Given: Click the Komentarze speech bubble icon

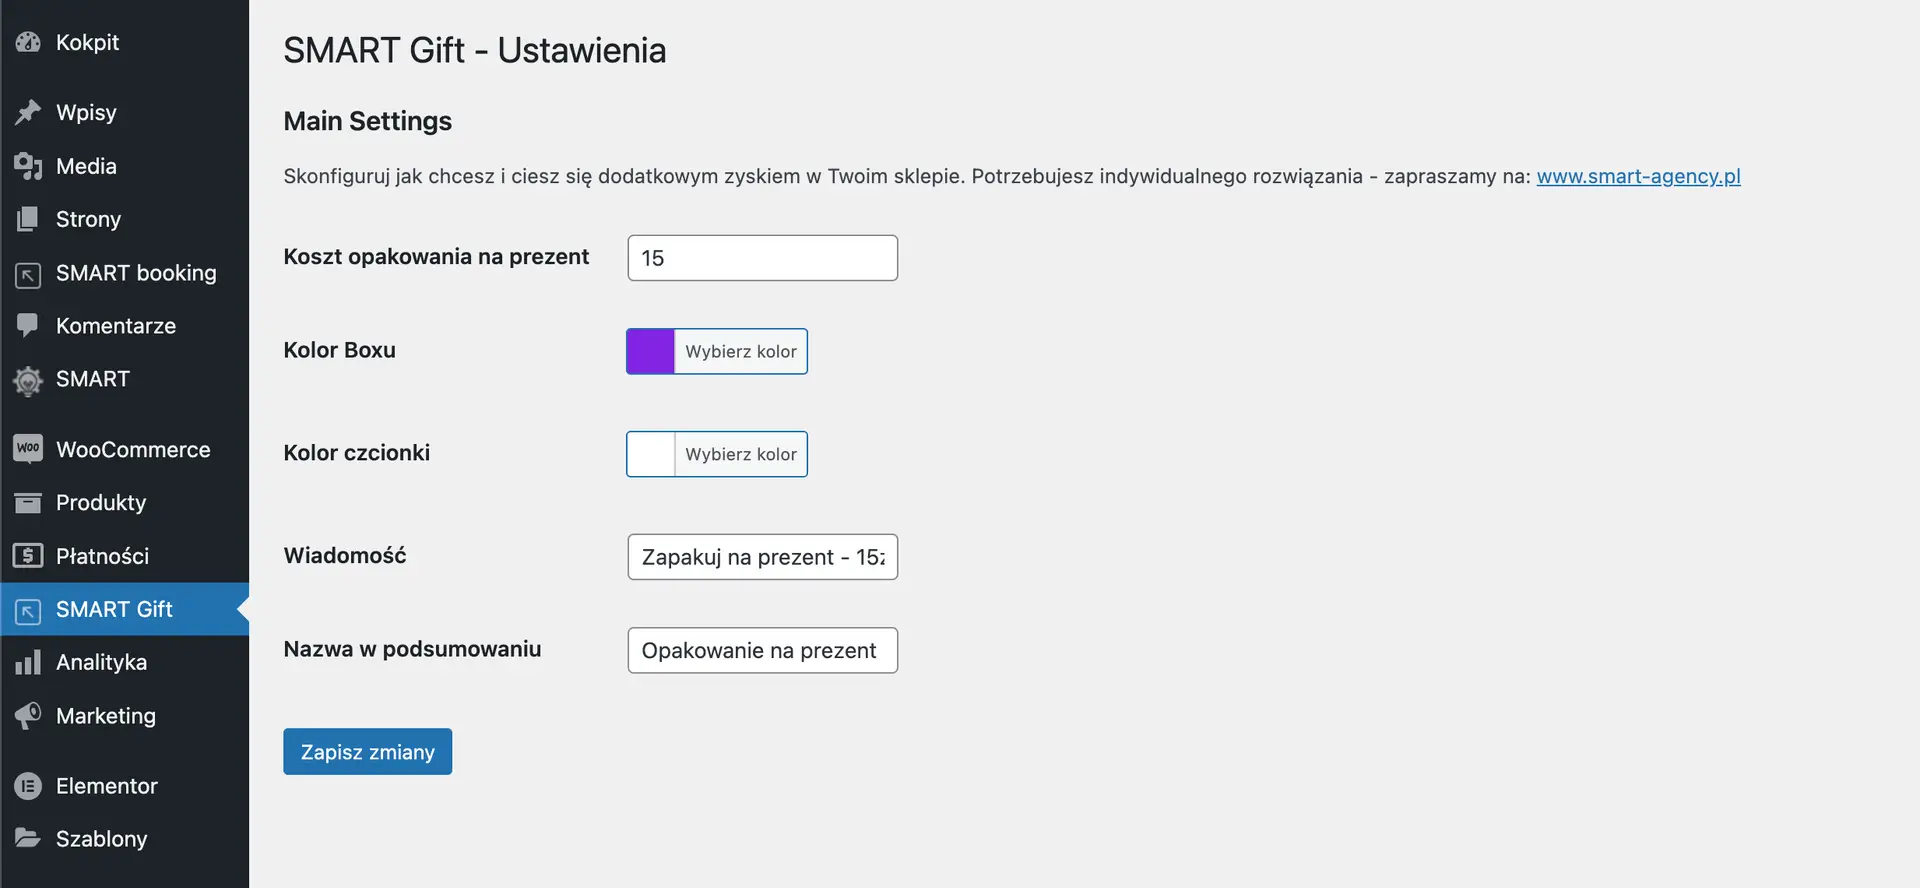Looking at the screenshot, I should [x=28, y=325].
